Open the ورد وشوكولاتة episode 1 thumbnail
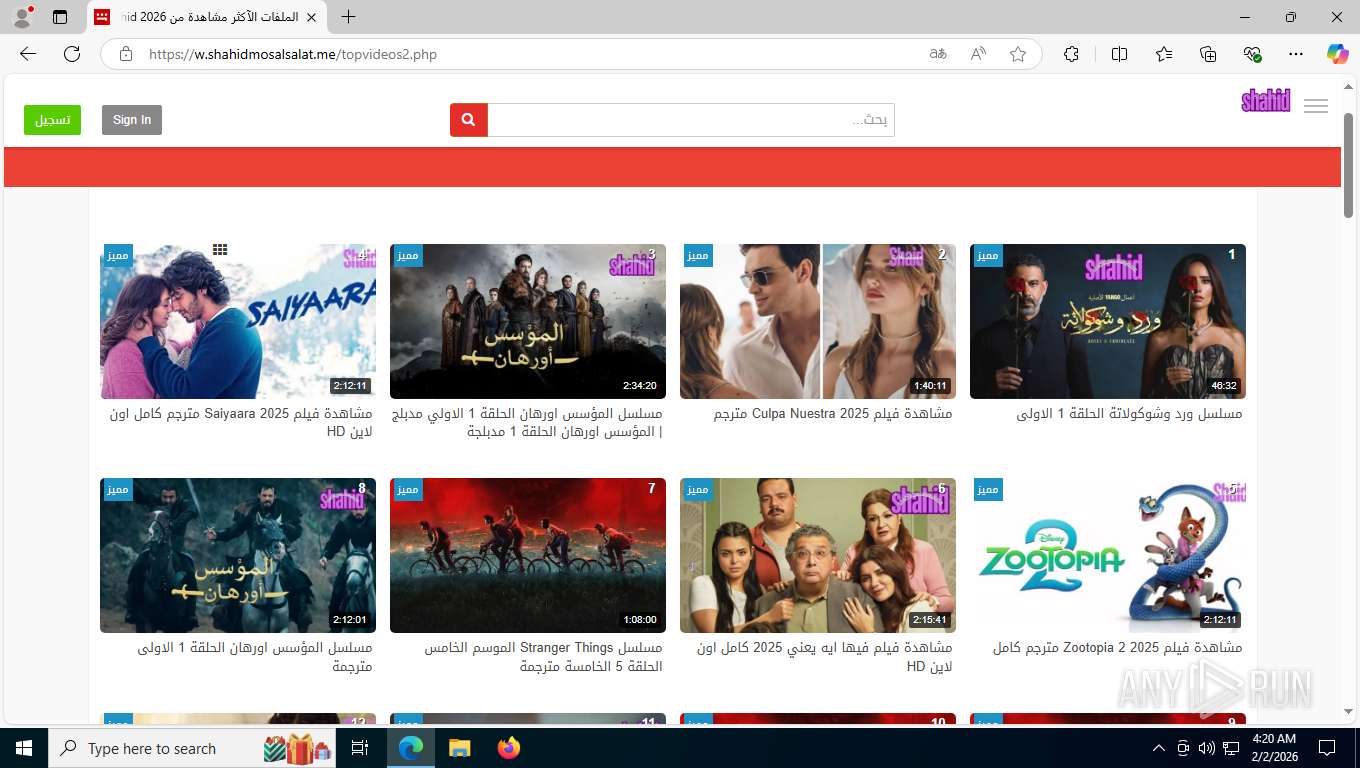The height and width of the screenshot is (768, 1360). pos(1108,322)
